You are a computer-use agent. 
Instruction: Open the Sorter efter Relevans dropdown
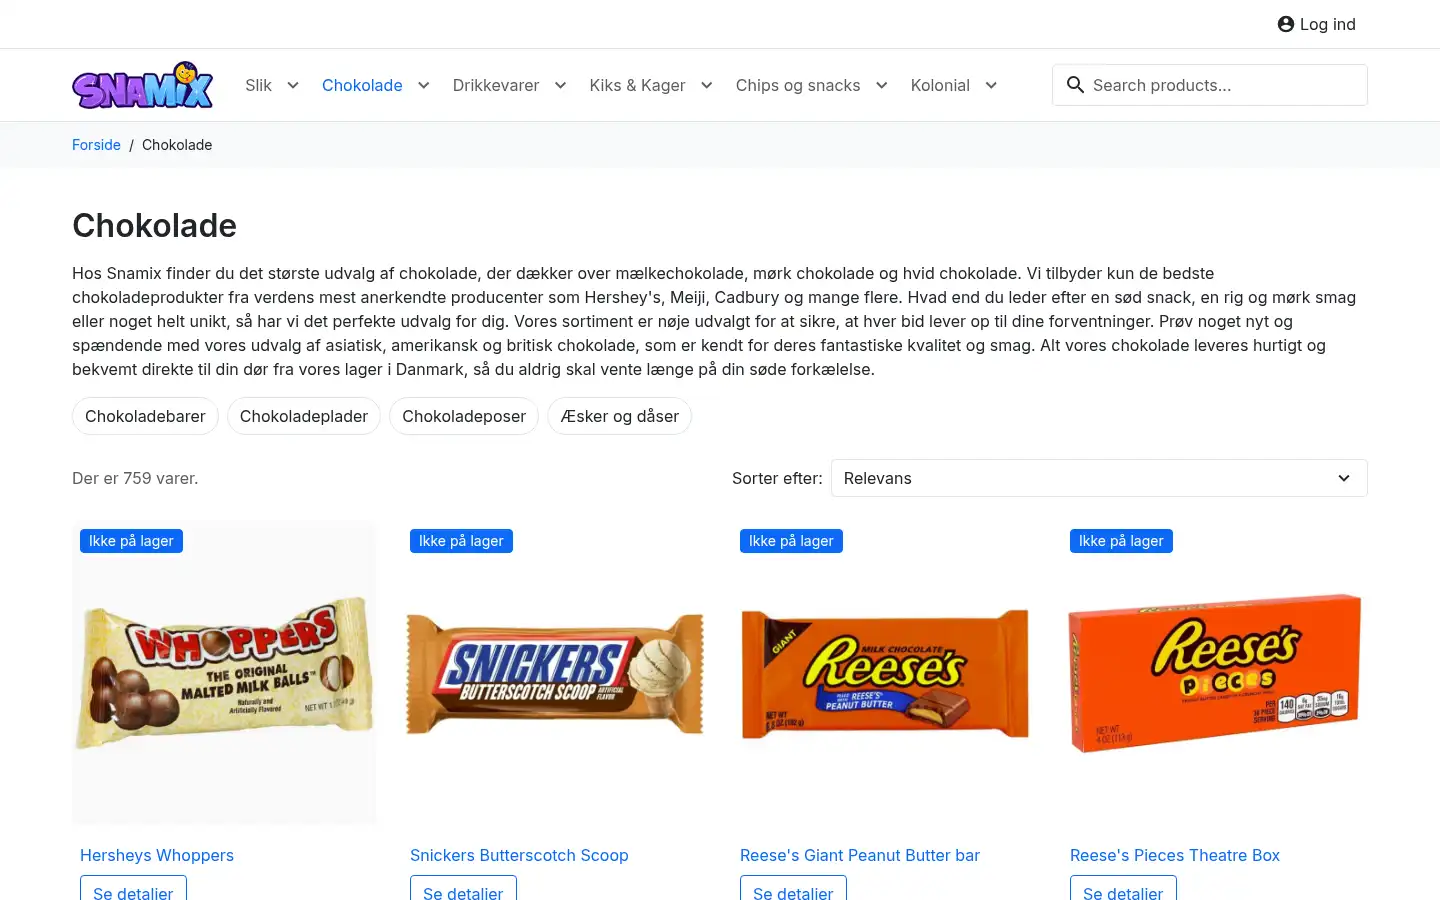[x=1099, y=478]
